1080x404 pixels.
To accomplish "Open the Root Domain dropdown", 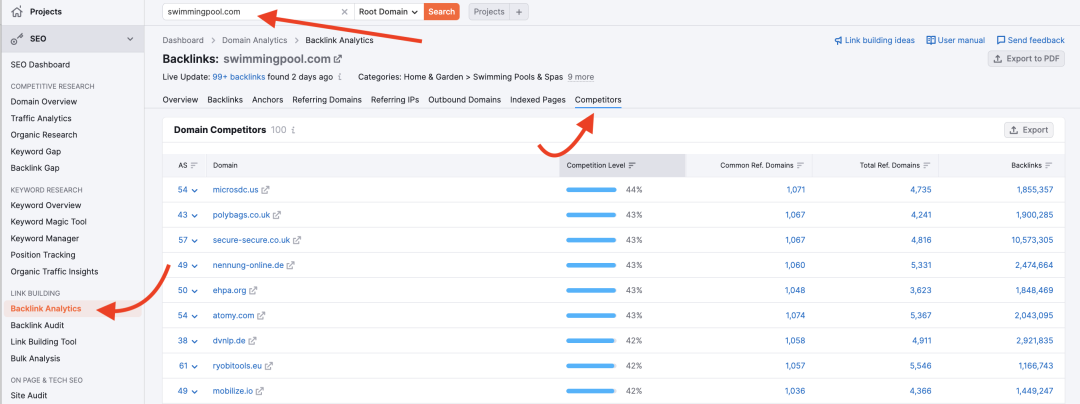I will [388, 12].
